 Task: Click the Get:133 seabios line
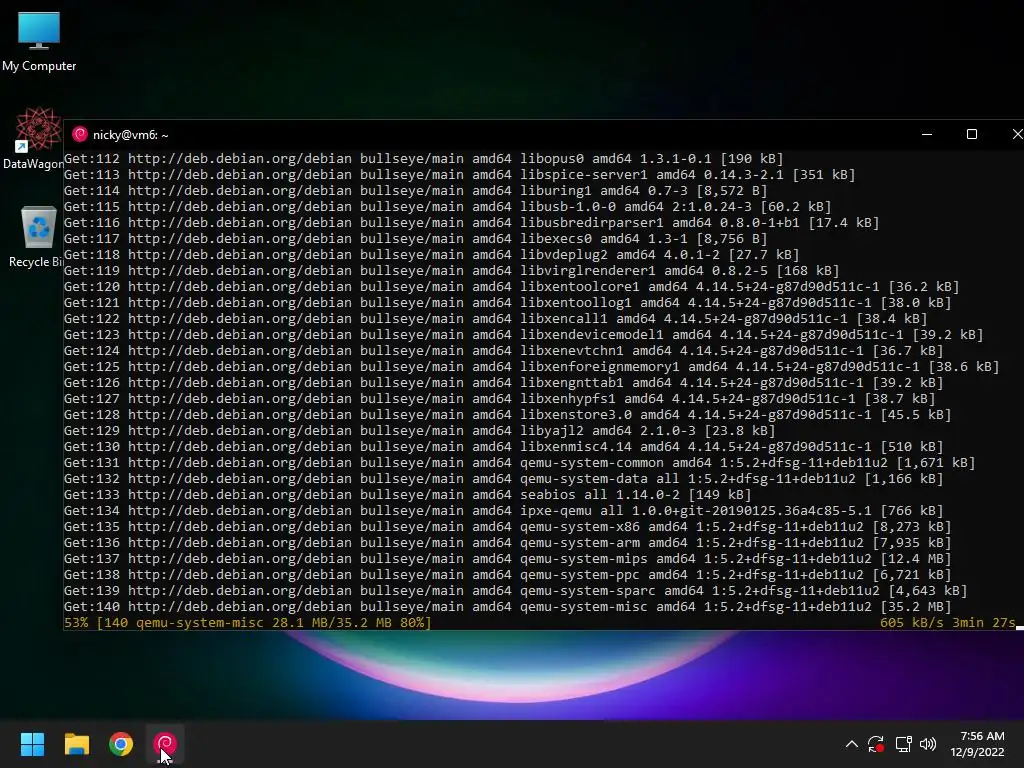[408, 494]
